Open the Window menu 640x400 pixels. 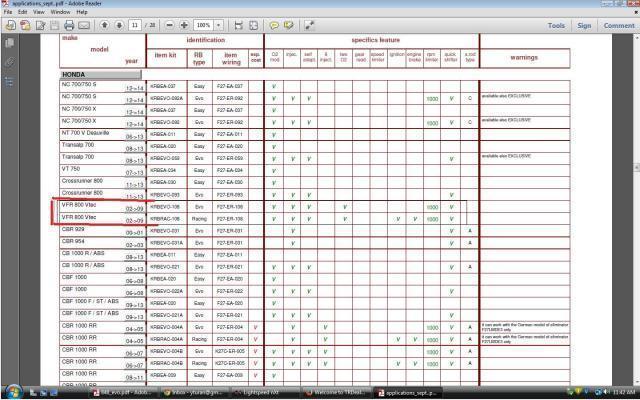[60, 12]
